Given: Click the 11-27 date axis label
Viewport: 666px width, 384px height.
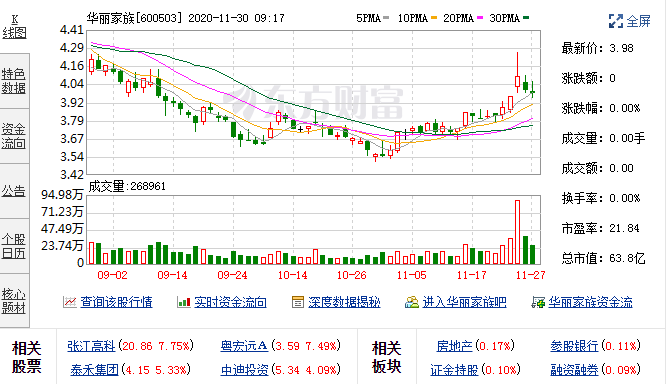Looking at the screenshot, I should point(530,275).
